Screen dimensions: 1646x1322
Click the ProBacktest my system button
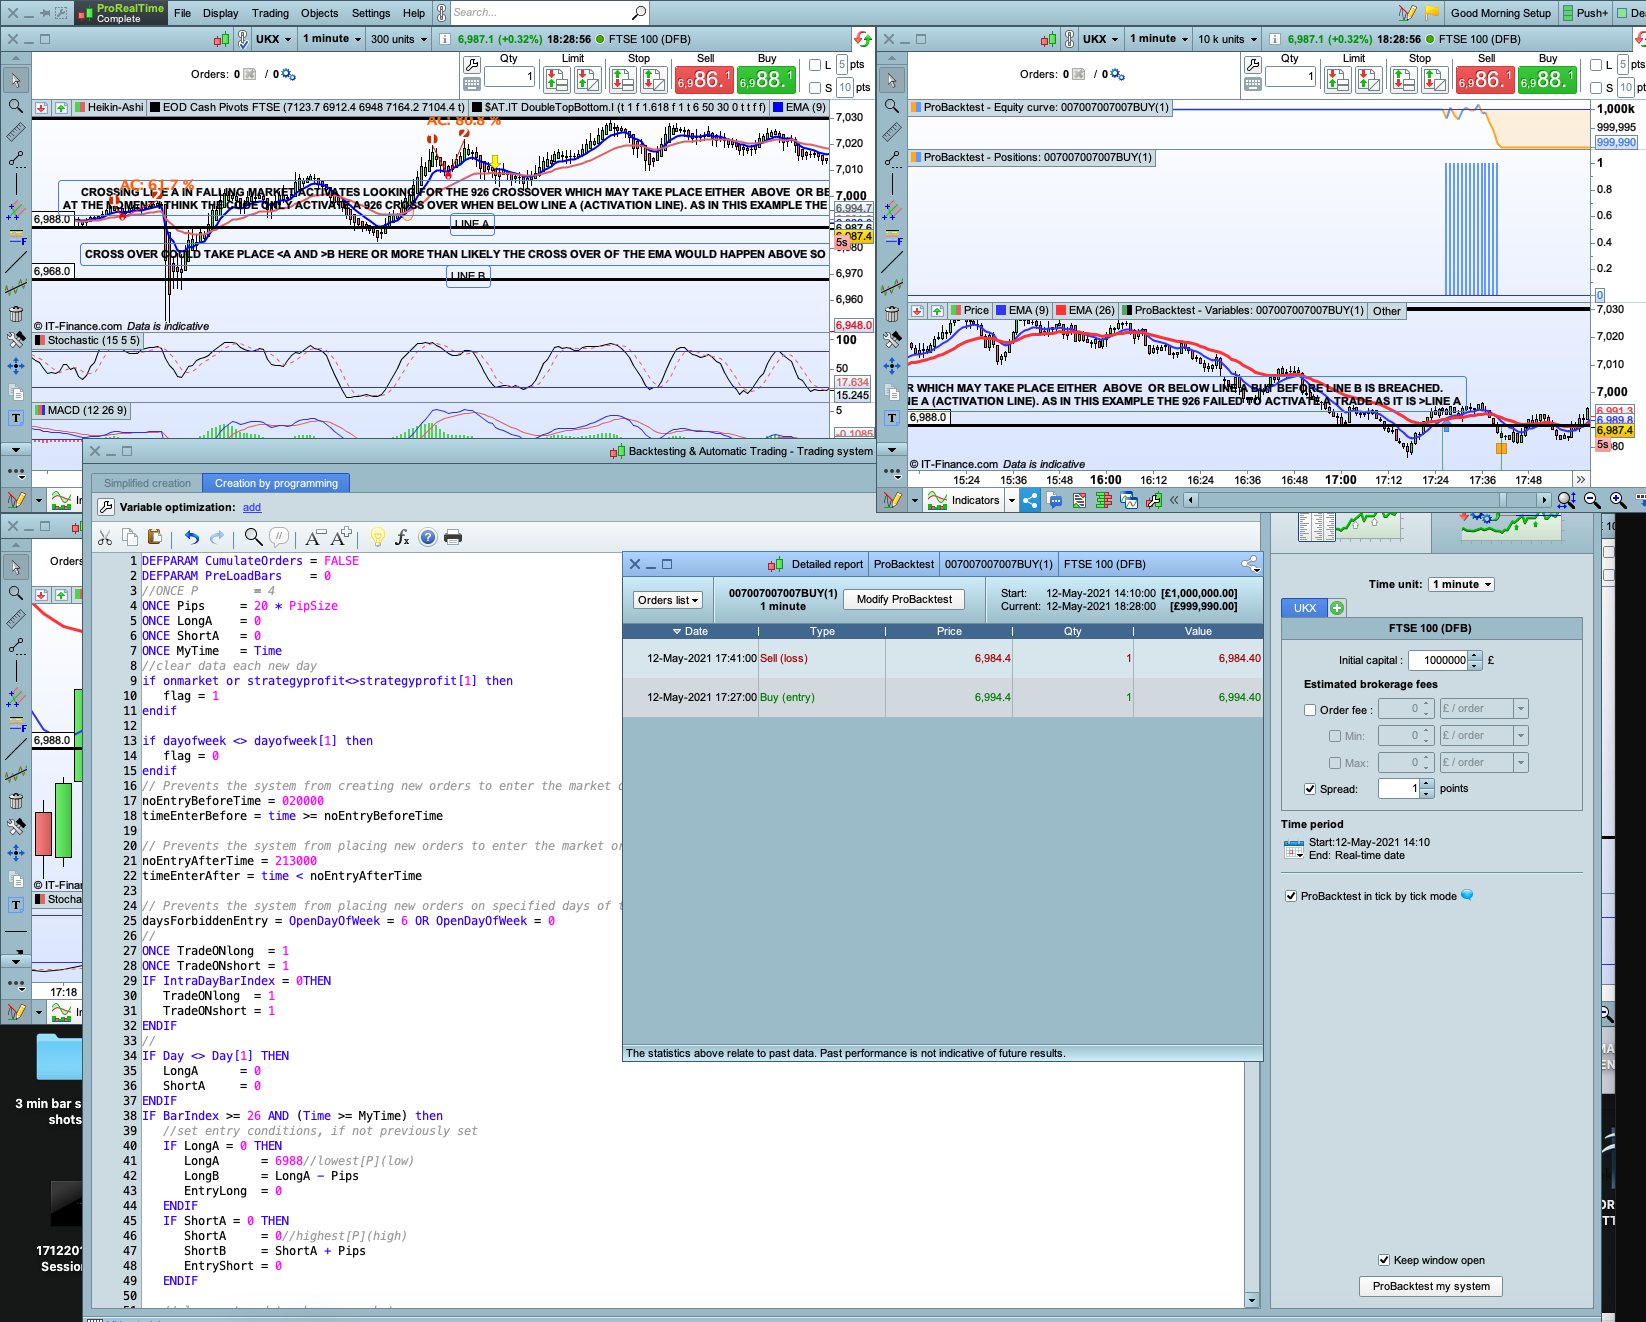(x=1430, y=1286)
